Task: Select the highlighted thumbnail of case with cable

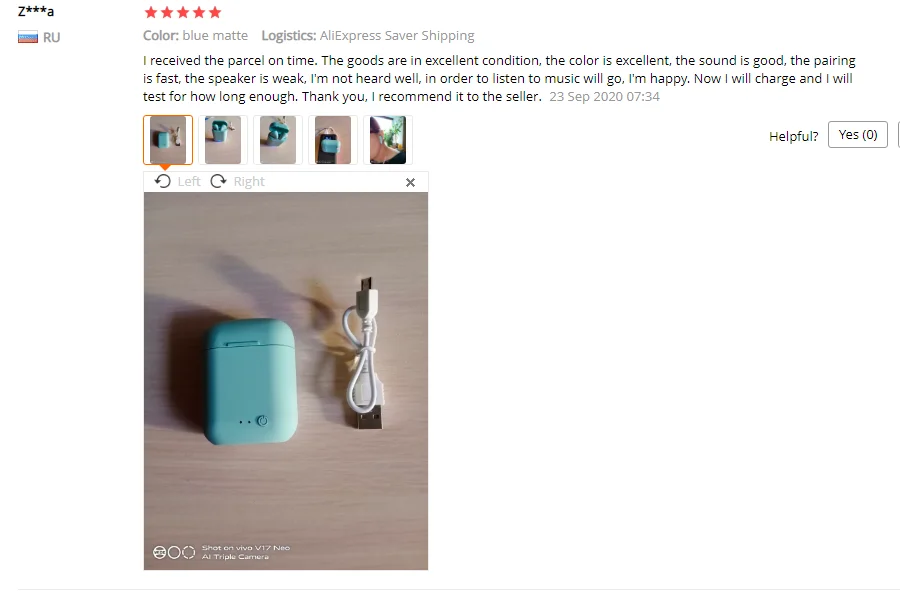Action: (168, 140)
